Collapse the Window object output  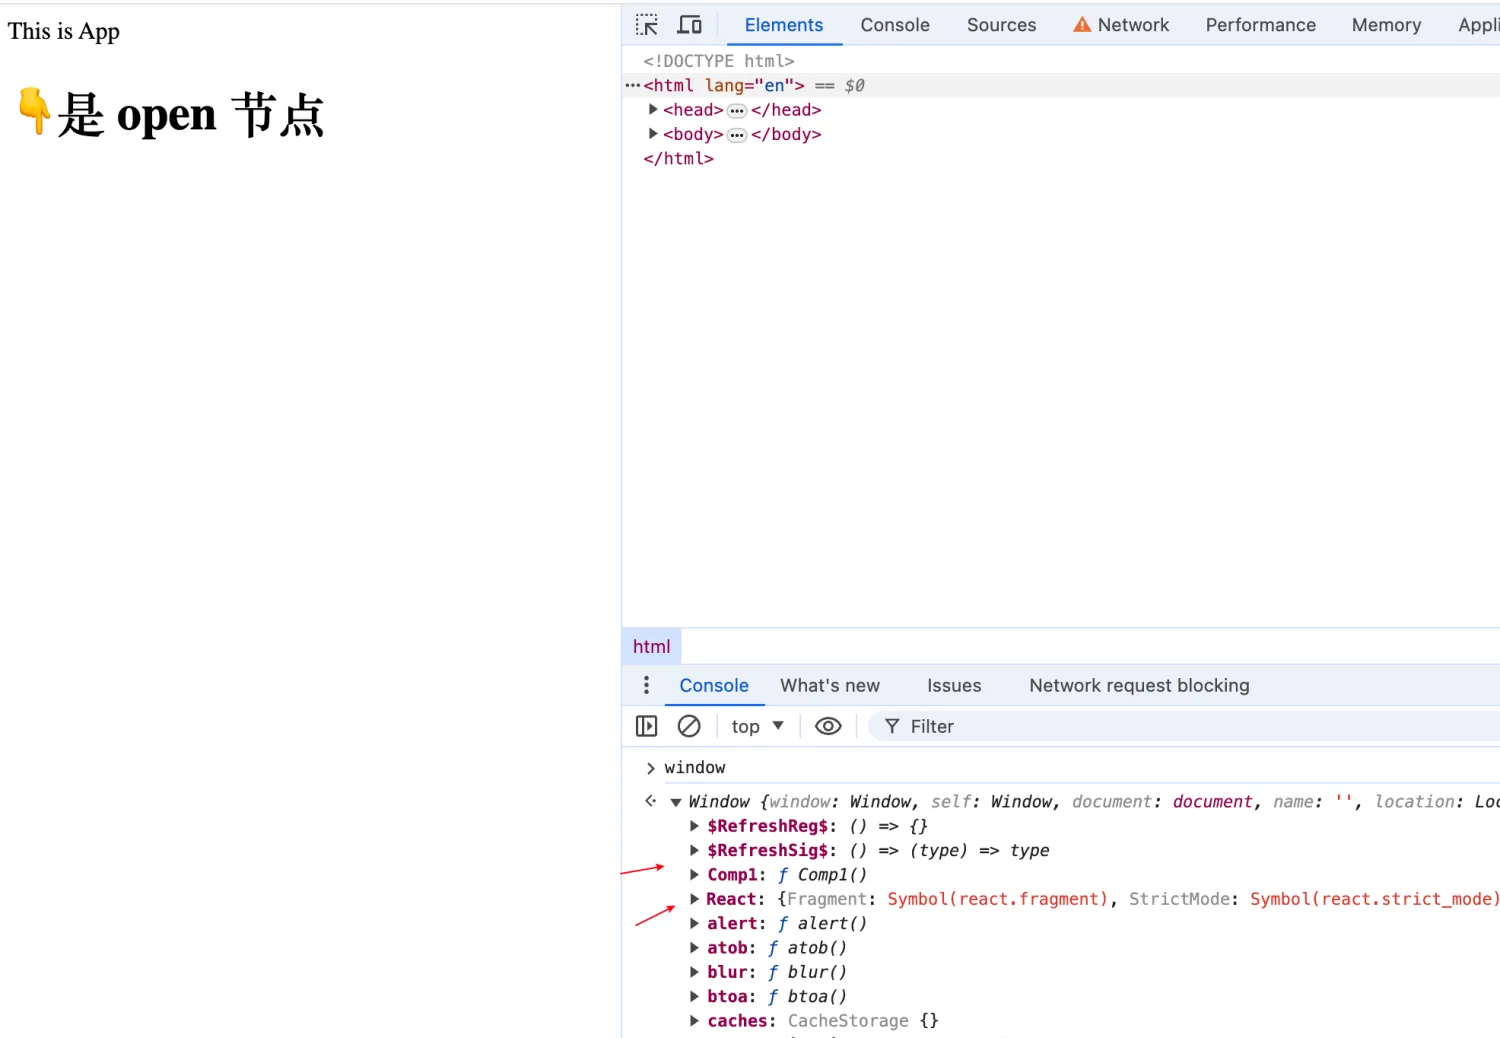click(x=676, y=802)
